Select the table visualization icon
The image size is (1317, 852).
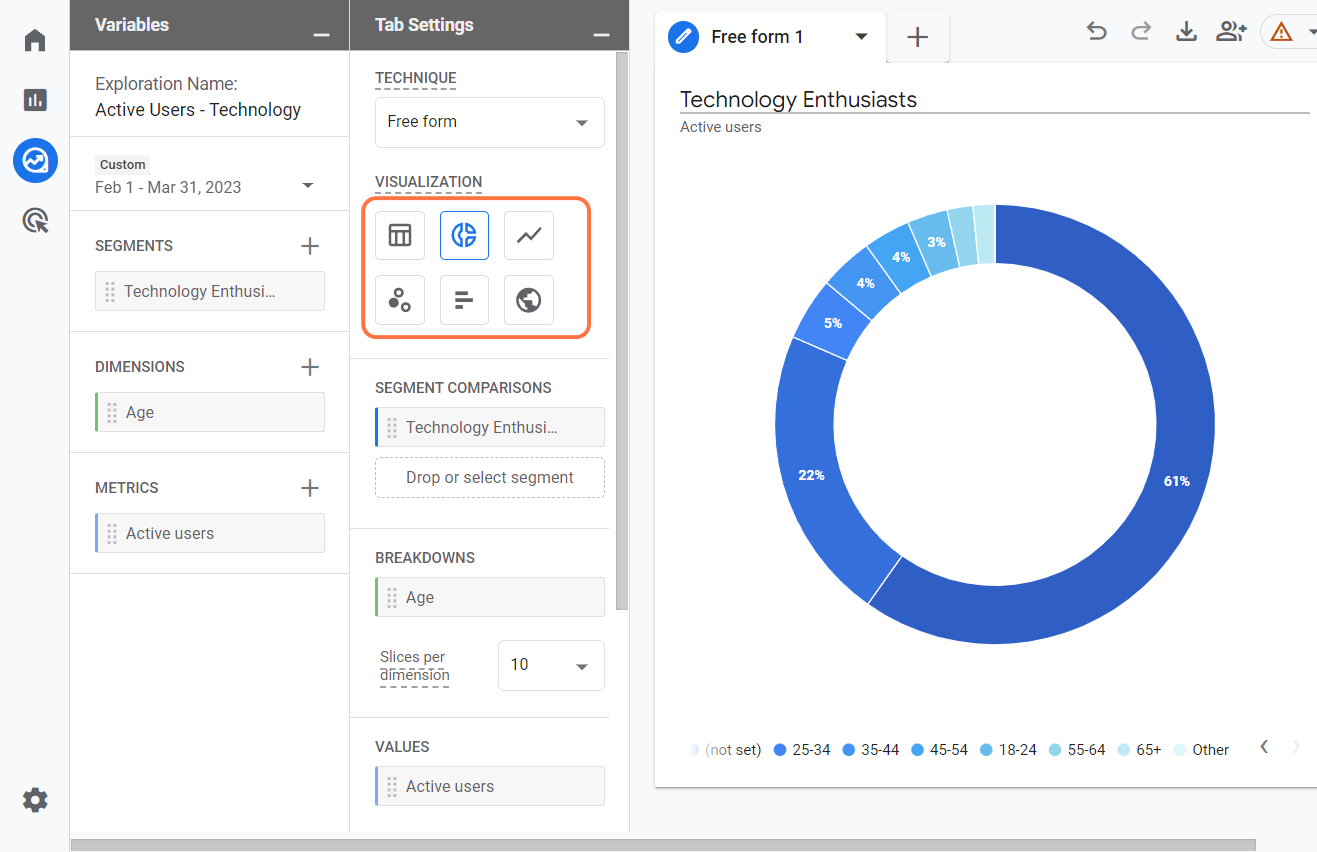[400, 236]
